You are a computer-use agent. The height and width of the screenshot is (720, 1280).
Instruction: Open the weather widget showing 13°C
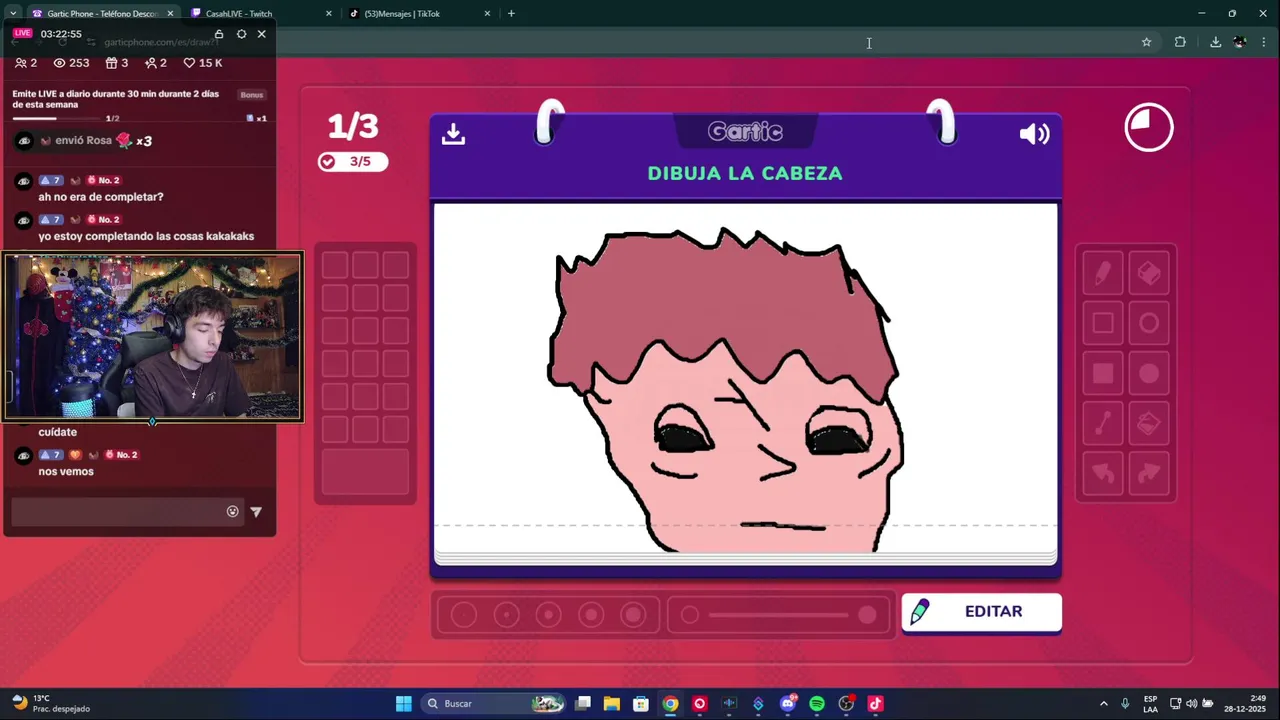coord(50,703)
